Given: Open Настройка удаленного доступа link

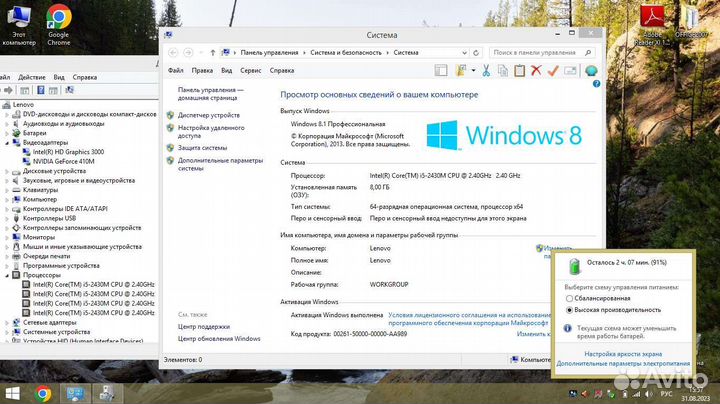Looking at the screenshot, I should click(211, 132).
